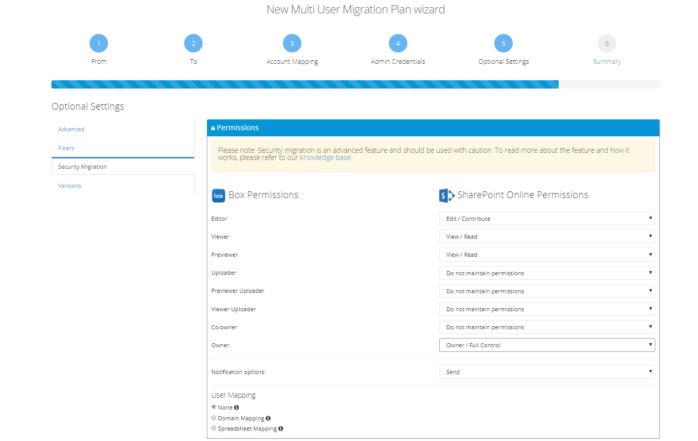The height and width of the screenshot is (441, 698).
Task: Click the 'User Mapping' label
Action: [x=233, y=395]
